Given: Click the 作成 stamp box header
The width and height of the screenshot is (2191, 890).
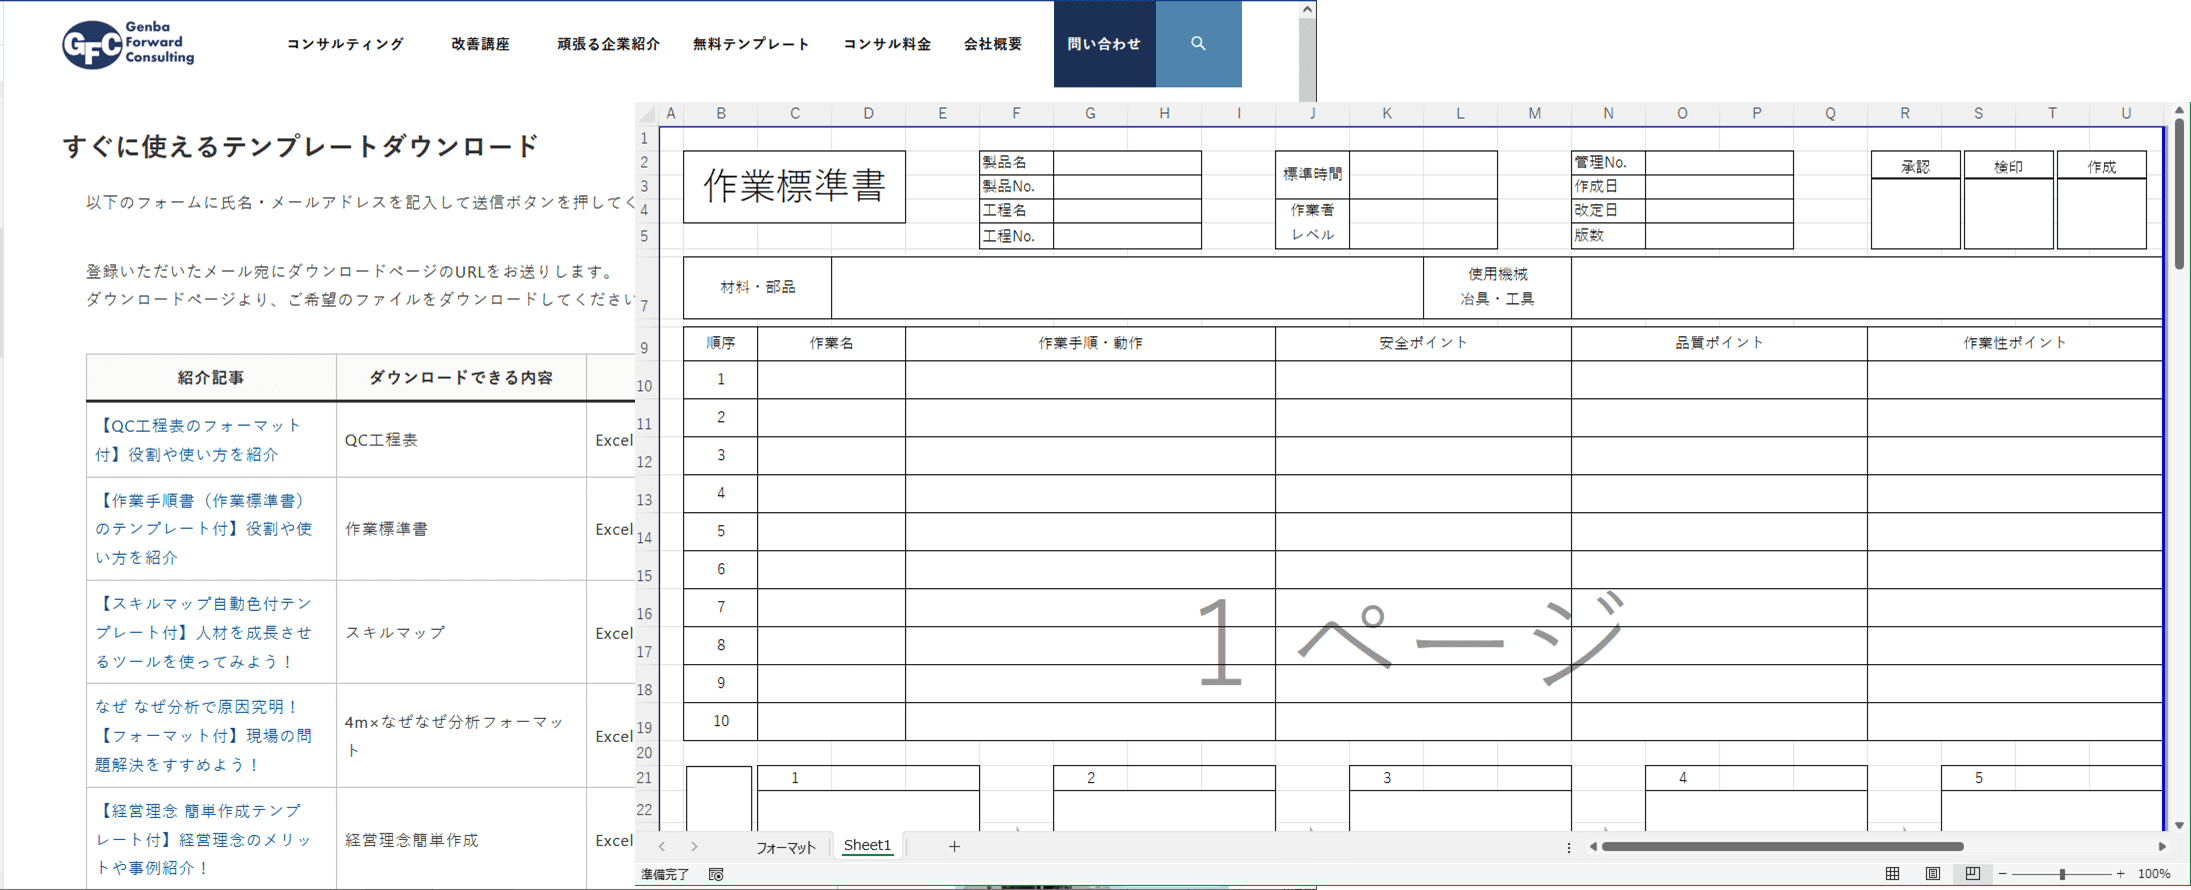Looking at the screenshot, I should pos(2101,167).
